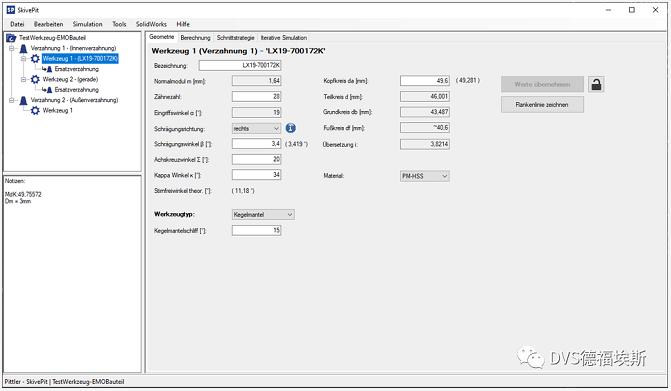Click the blue info icon beside Schrägungsrichtung
671x391 pixels.
click(291, 128)
